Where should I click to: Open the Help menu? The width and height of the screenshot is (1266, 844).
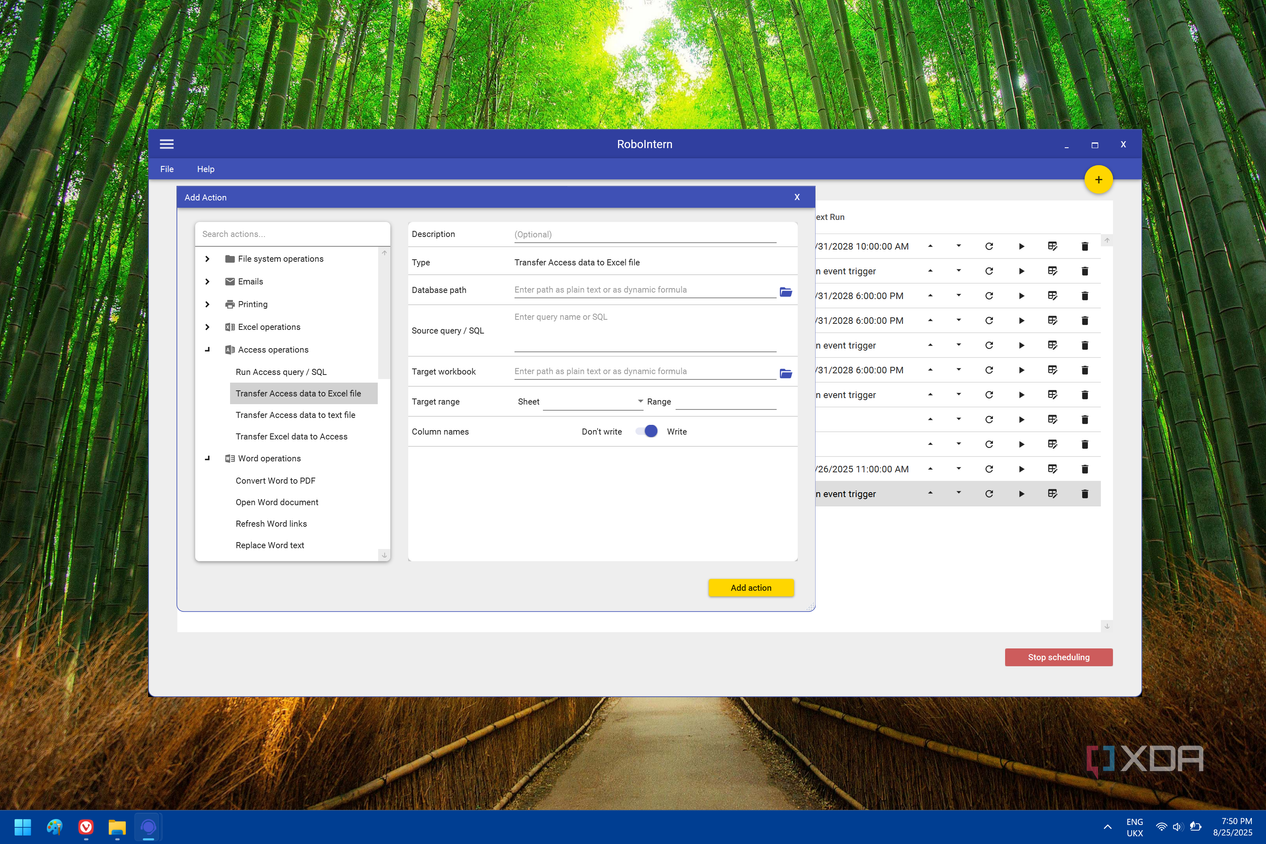tap(206, 169)
